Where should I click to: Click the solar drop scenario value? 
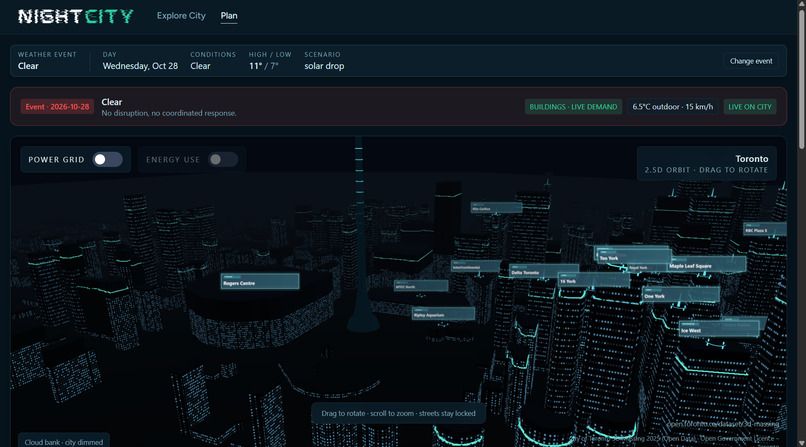point(324,66)
